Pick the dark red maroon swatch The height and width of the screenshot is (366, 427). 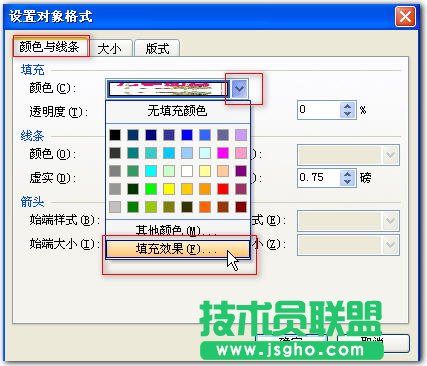tap(241, 207)
